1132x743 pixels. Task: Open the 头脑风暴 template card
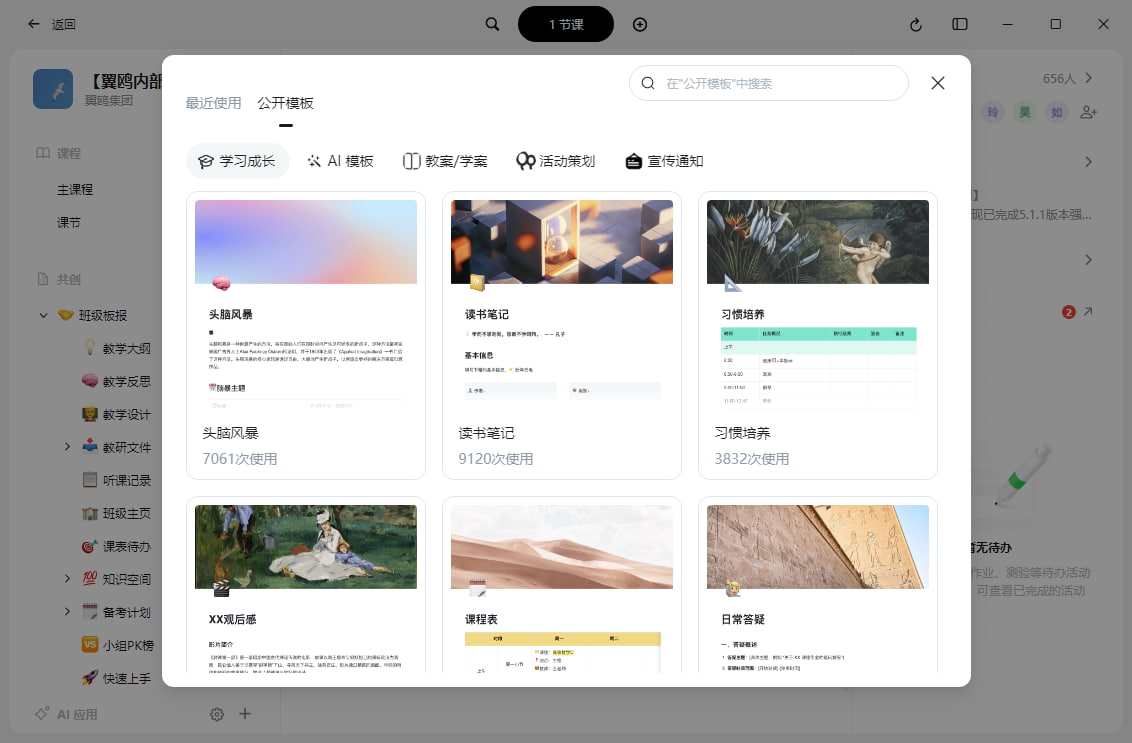pos(306,336)
